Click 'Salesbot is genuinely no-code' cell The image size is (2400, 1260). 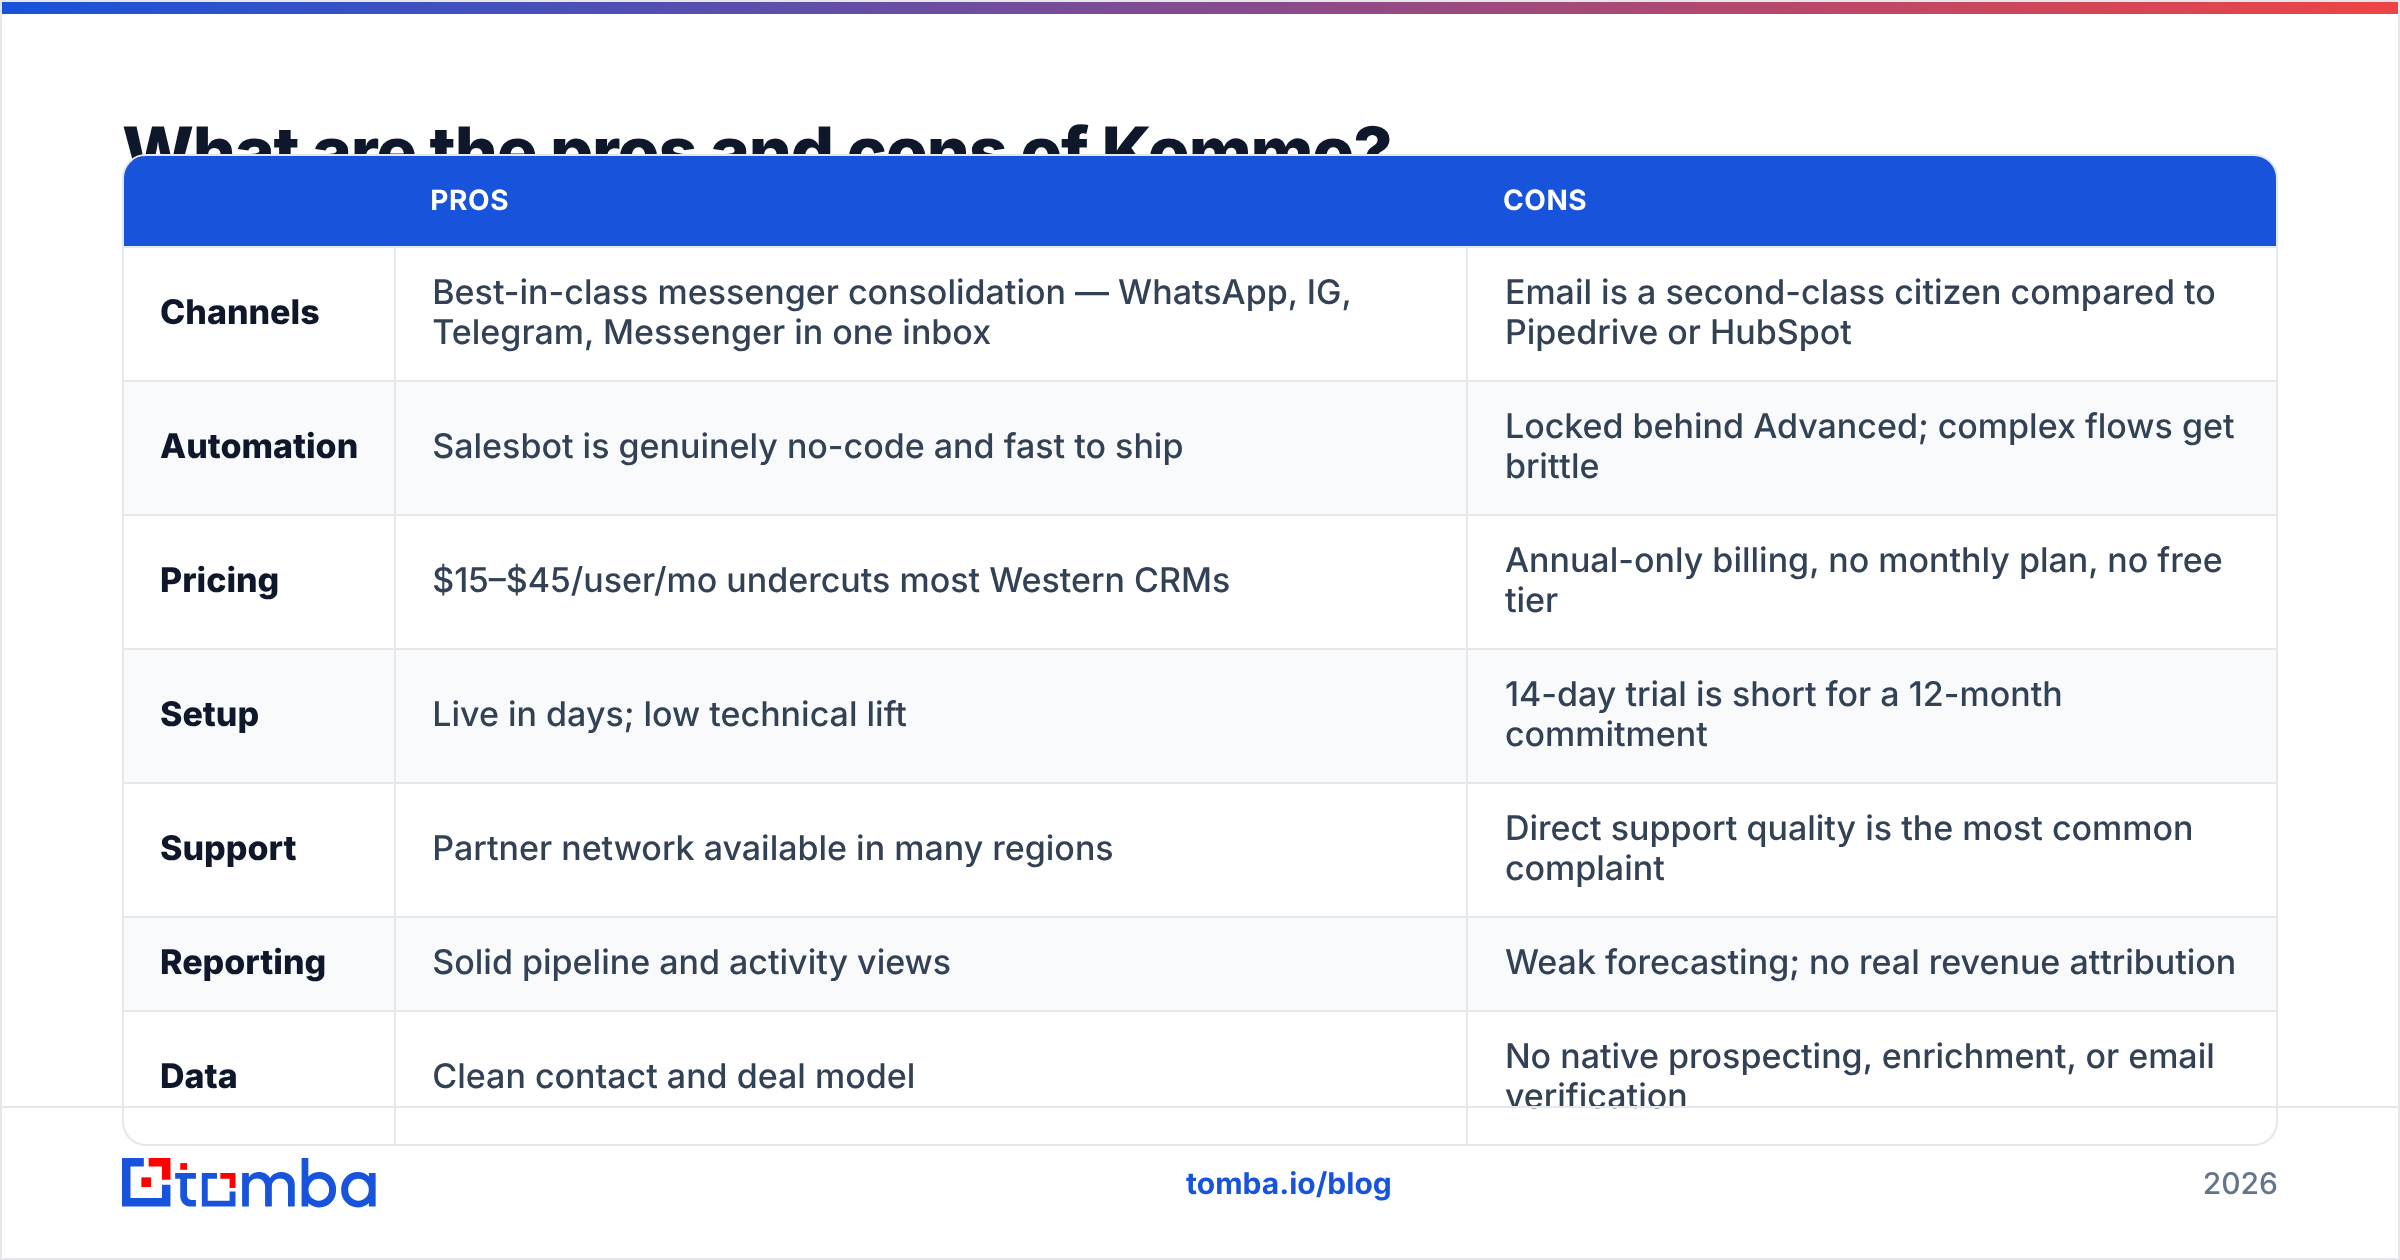931,447
